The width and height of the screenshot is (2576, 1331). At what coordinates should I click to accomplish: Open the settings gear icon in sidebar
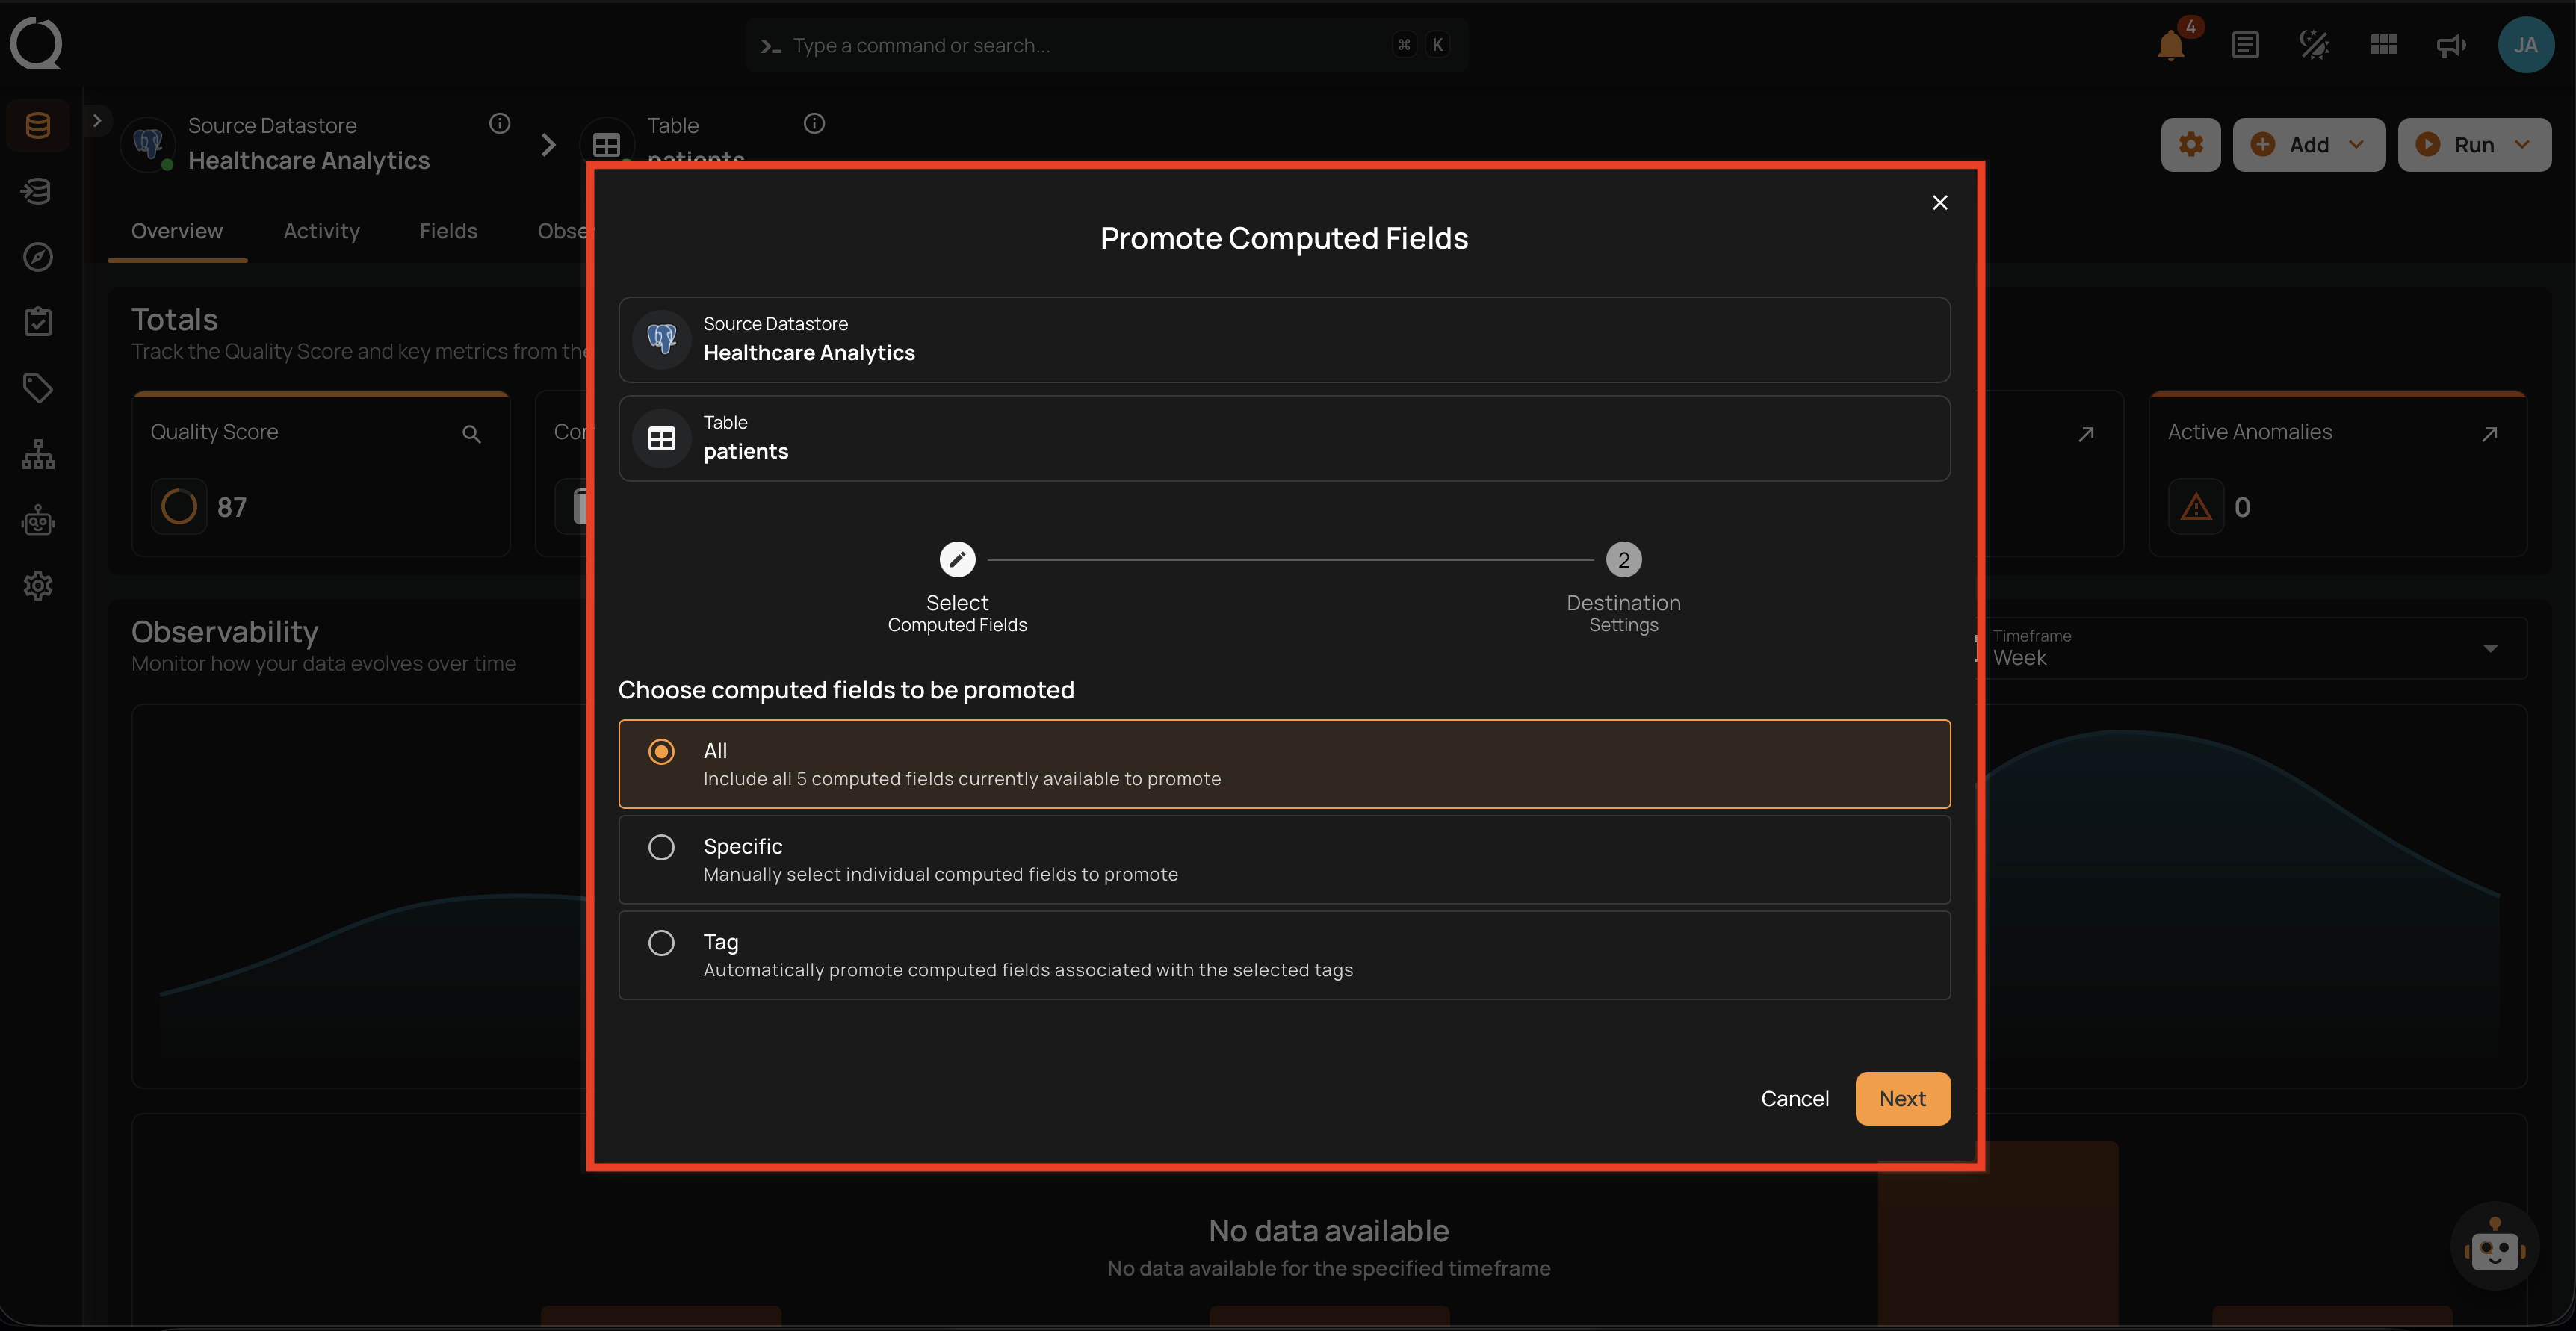point(38,586)
